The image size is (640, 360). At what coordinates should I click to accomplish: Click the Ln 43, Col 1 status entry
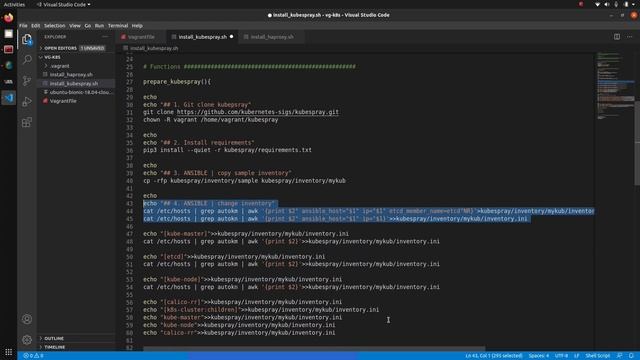[x=494, y=356]
